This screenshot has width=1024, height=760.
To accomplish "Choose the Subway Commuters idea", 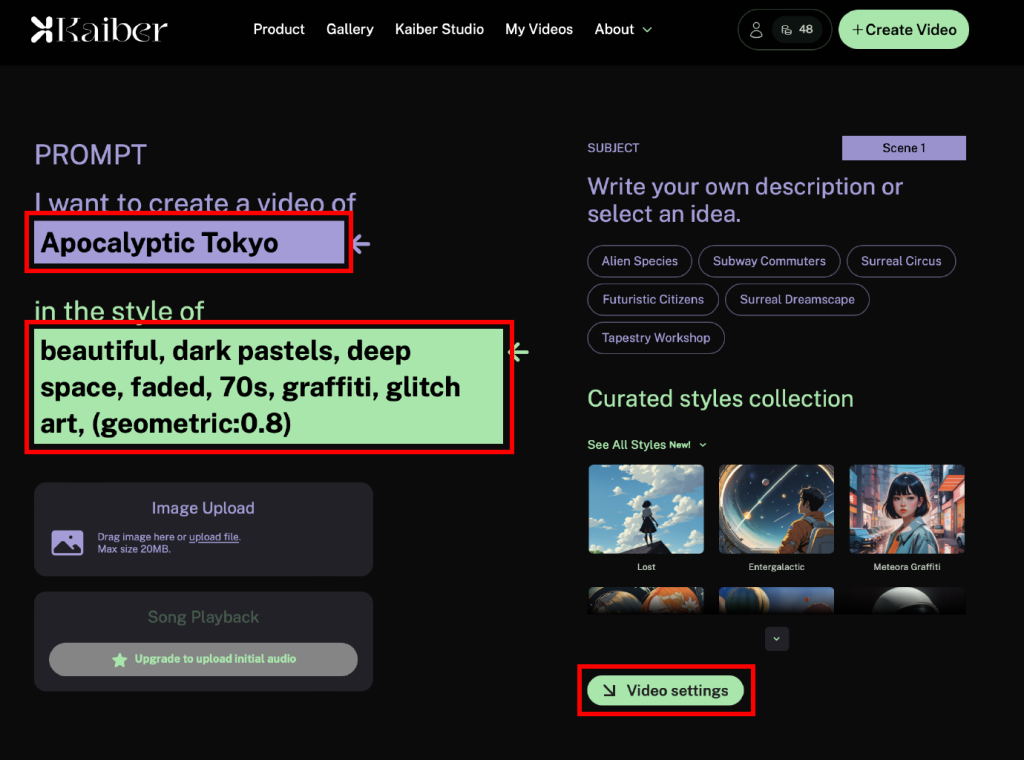I will point(769,261).
